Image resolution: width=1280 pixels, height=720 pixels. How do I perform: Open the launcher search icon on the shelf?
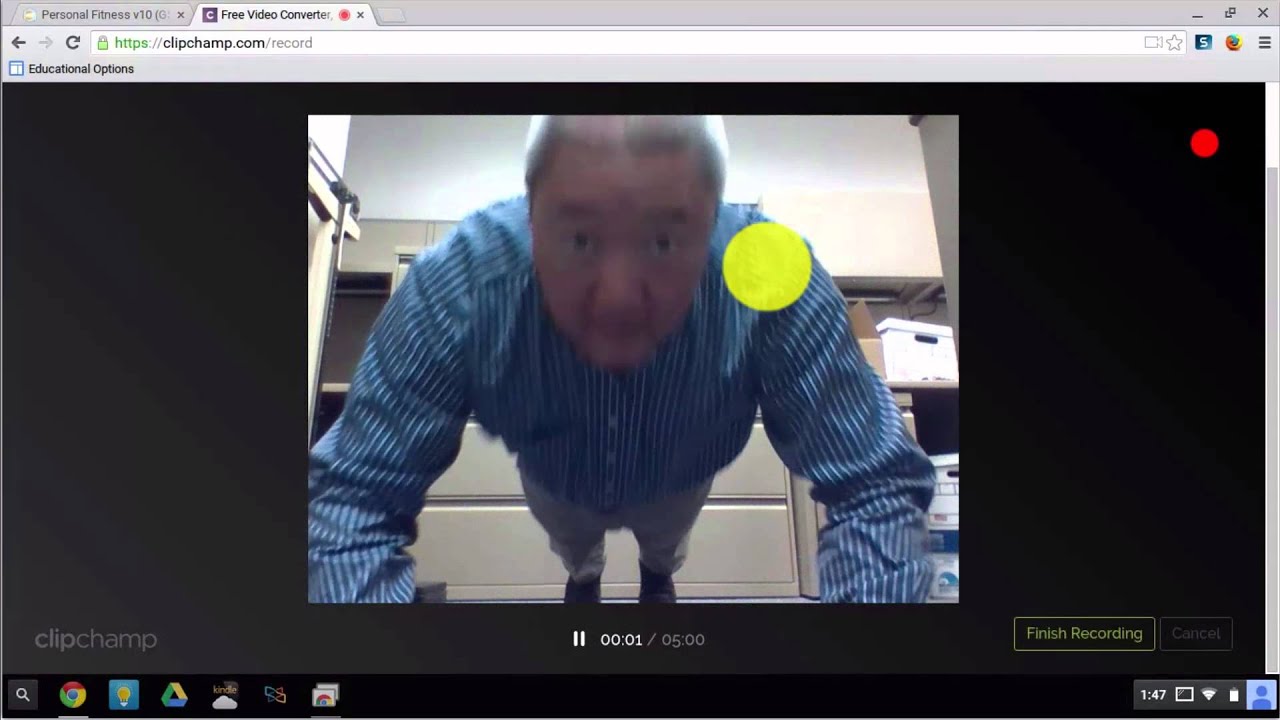tap(23, 695)
